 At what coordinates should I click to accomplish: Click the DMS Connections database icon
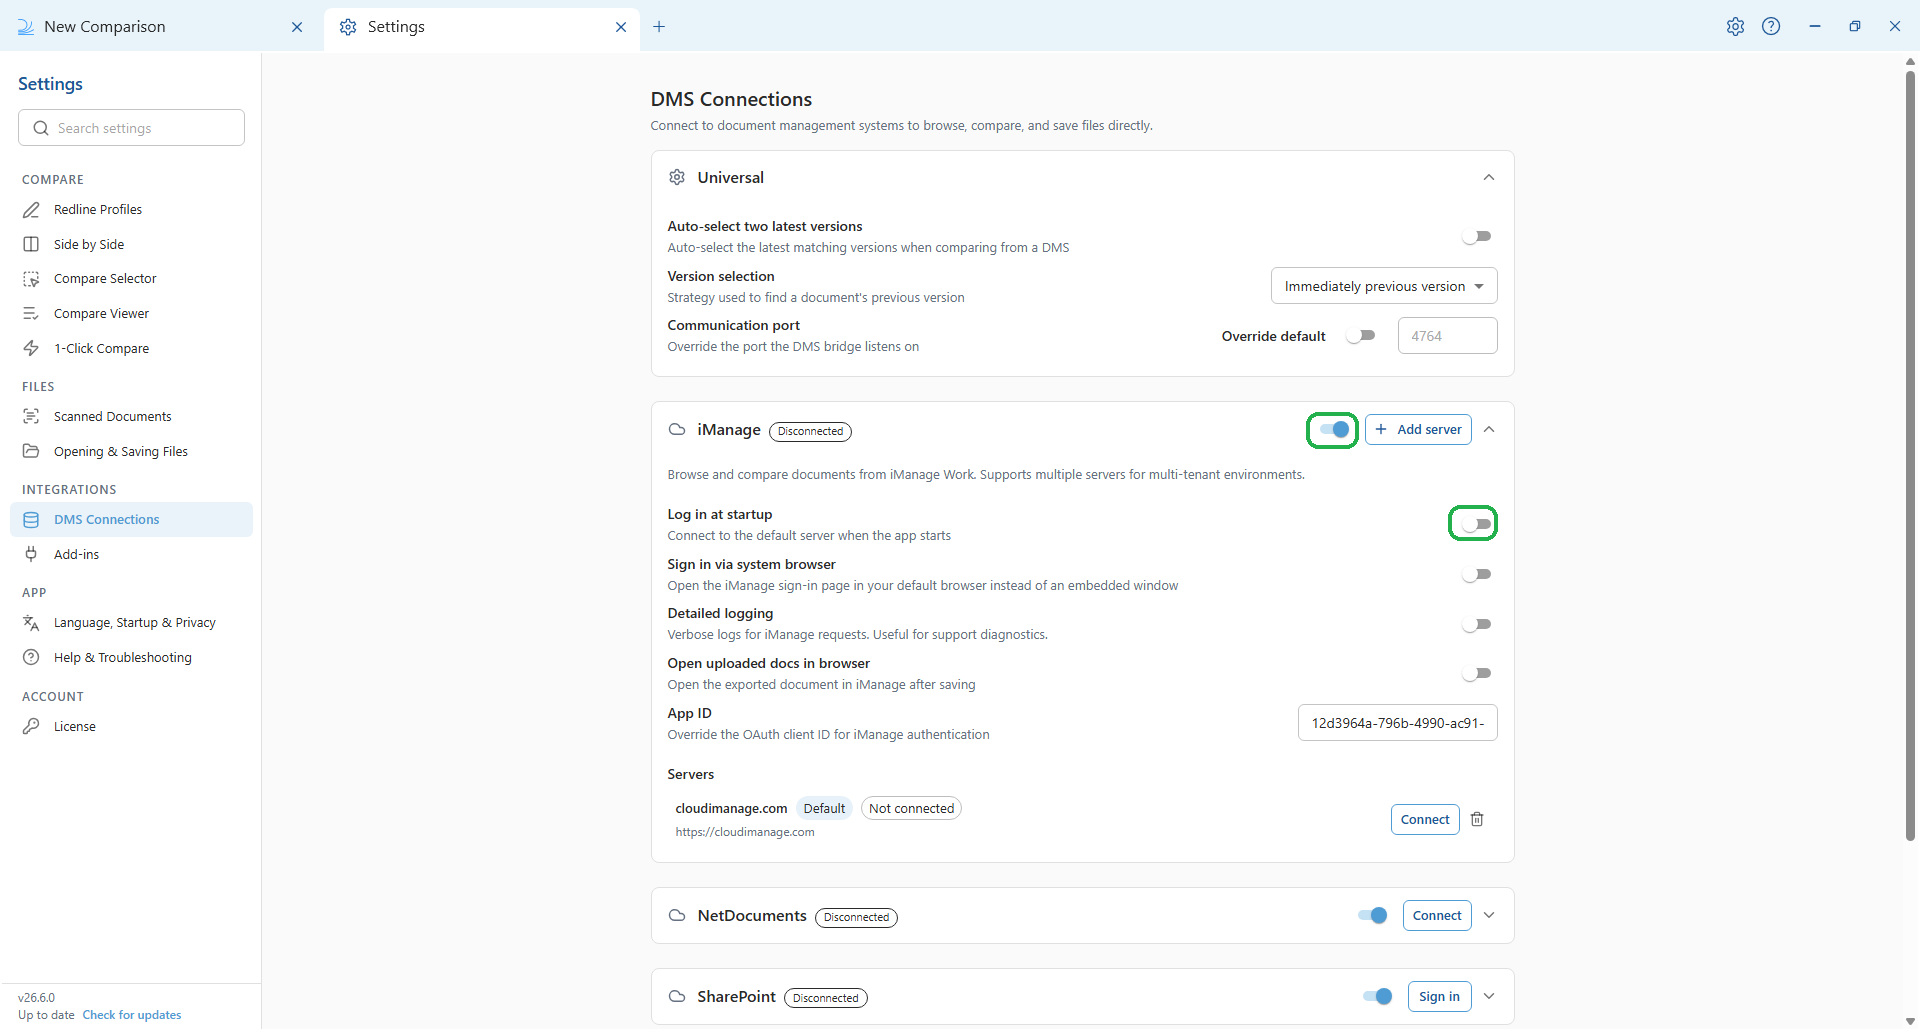(31, 520)
